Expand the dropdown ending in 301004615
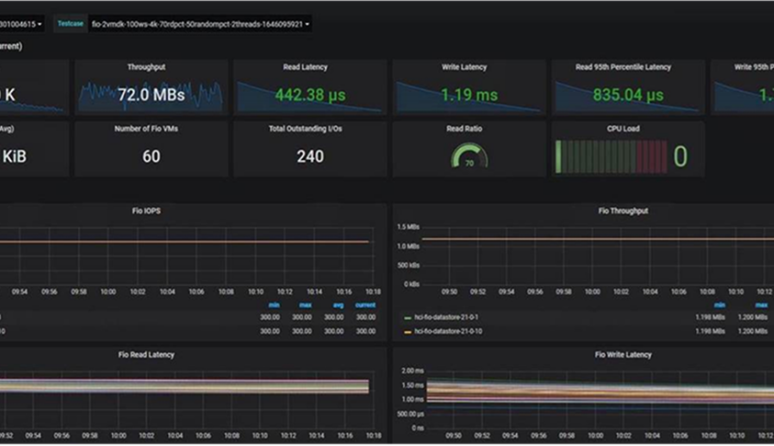The image size is (774, 446). click(20, 23)
